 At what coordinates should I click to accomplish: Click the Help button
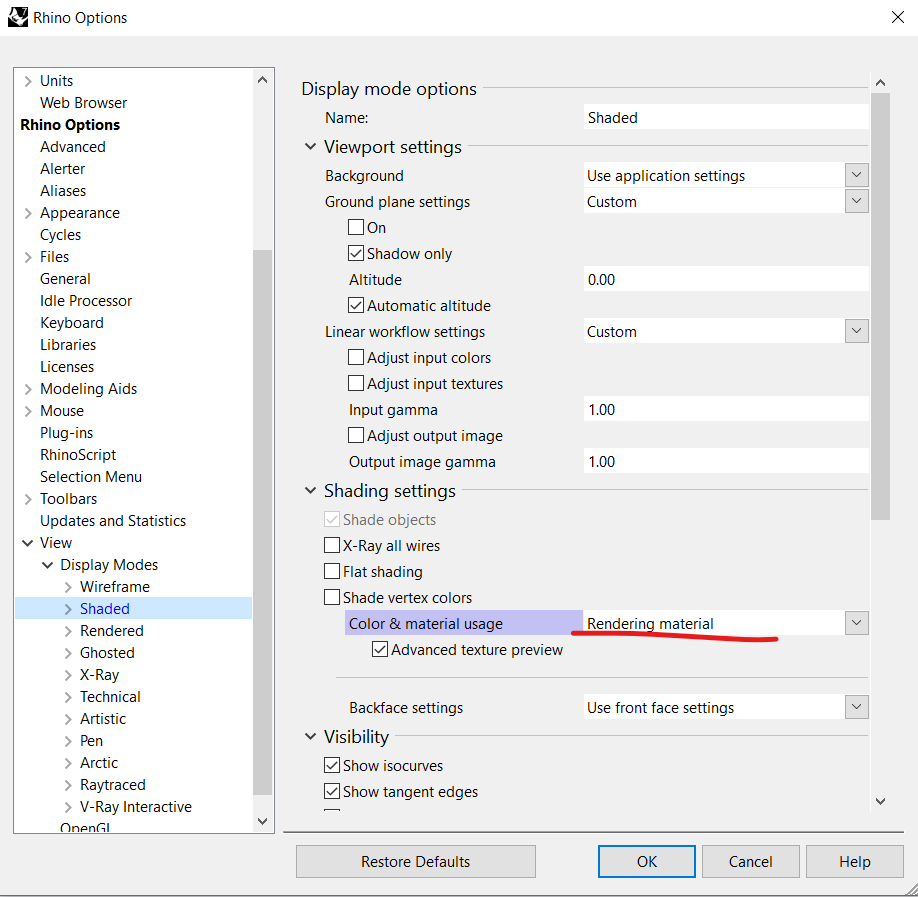[x=854, y=861]
